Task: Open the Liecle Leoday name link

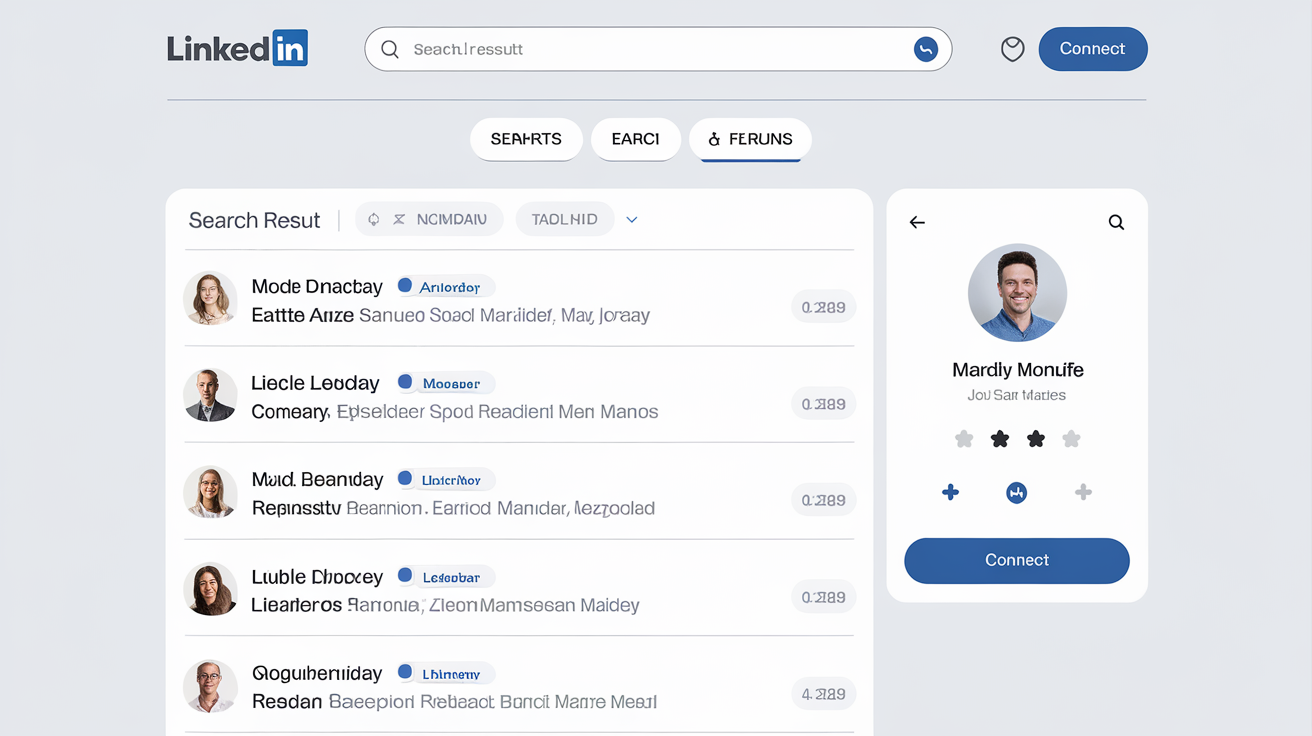Action: (x=315, y=383)
